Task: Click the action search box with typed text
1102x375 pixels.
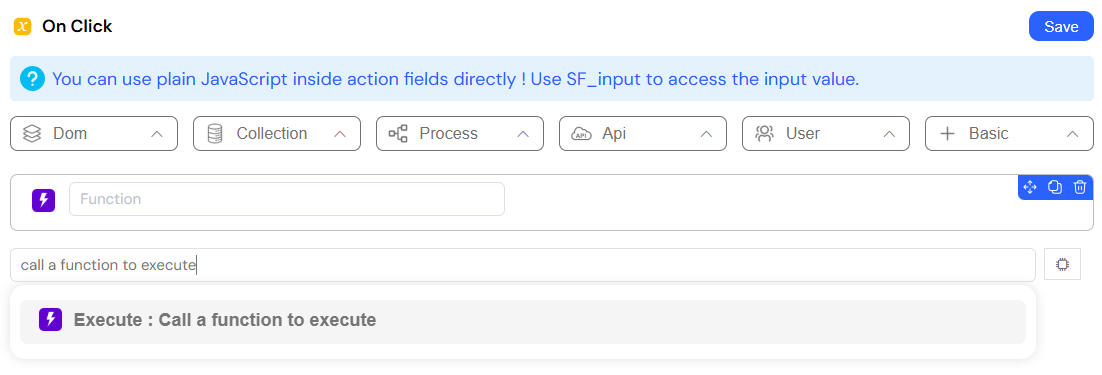Action: (523, 265)
